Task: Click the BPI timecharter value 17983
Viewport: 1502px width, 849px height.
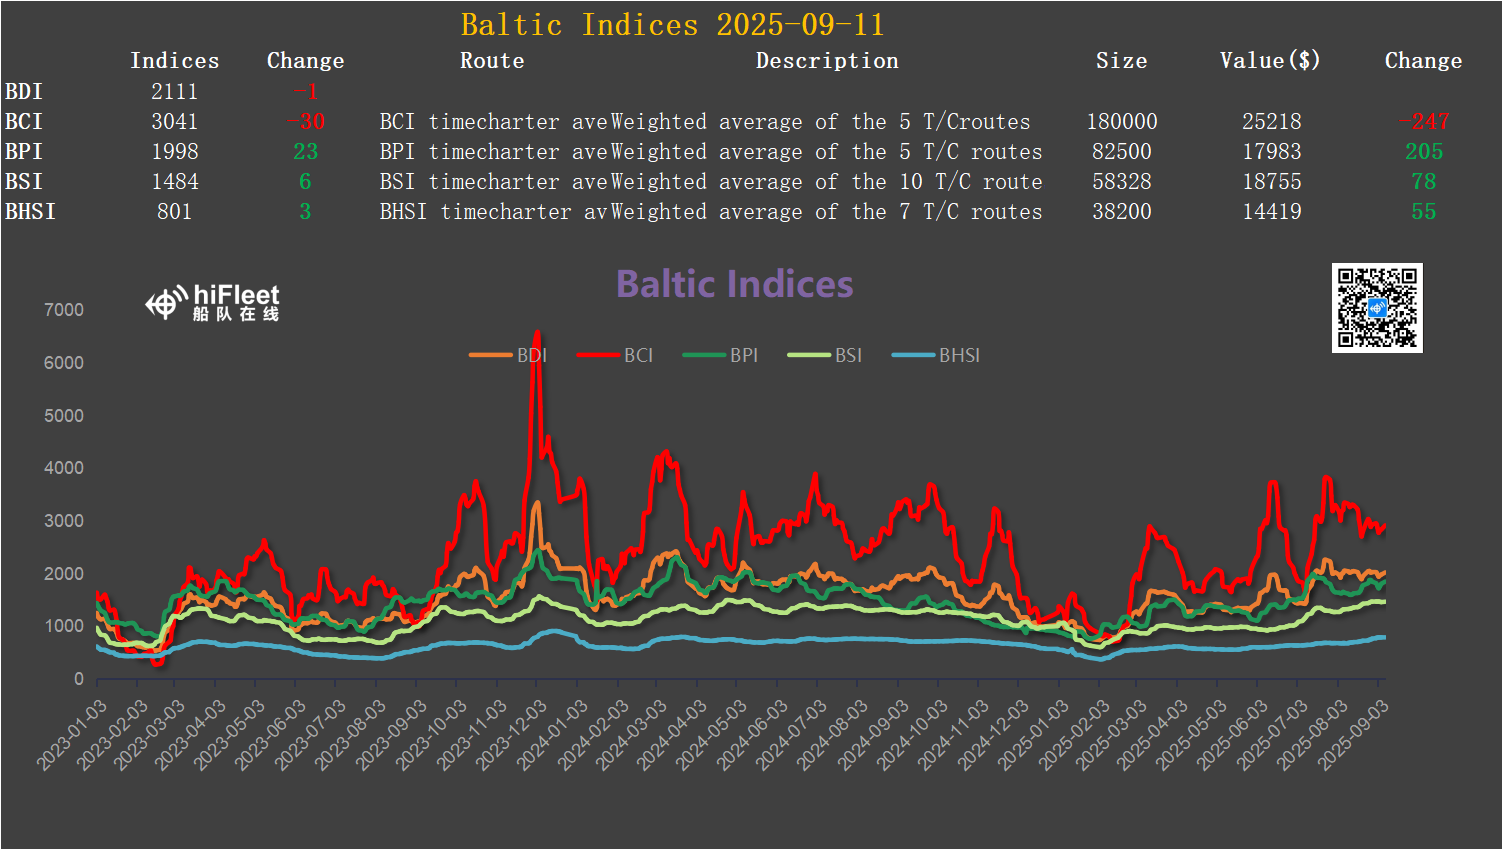Action: pos(1271,152)
